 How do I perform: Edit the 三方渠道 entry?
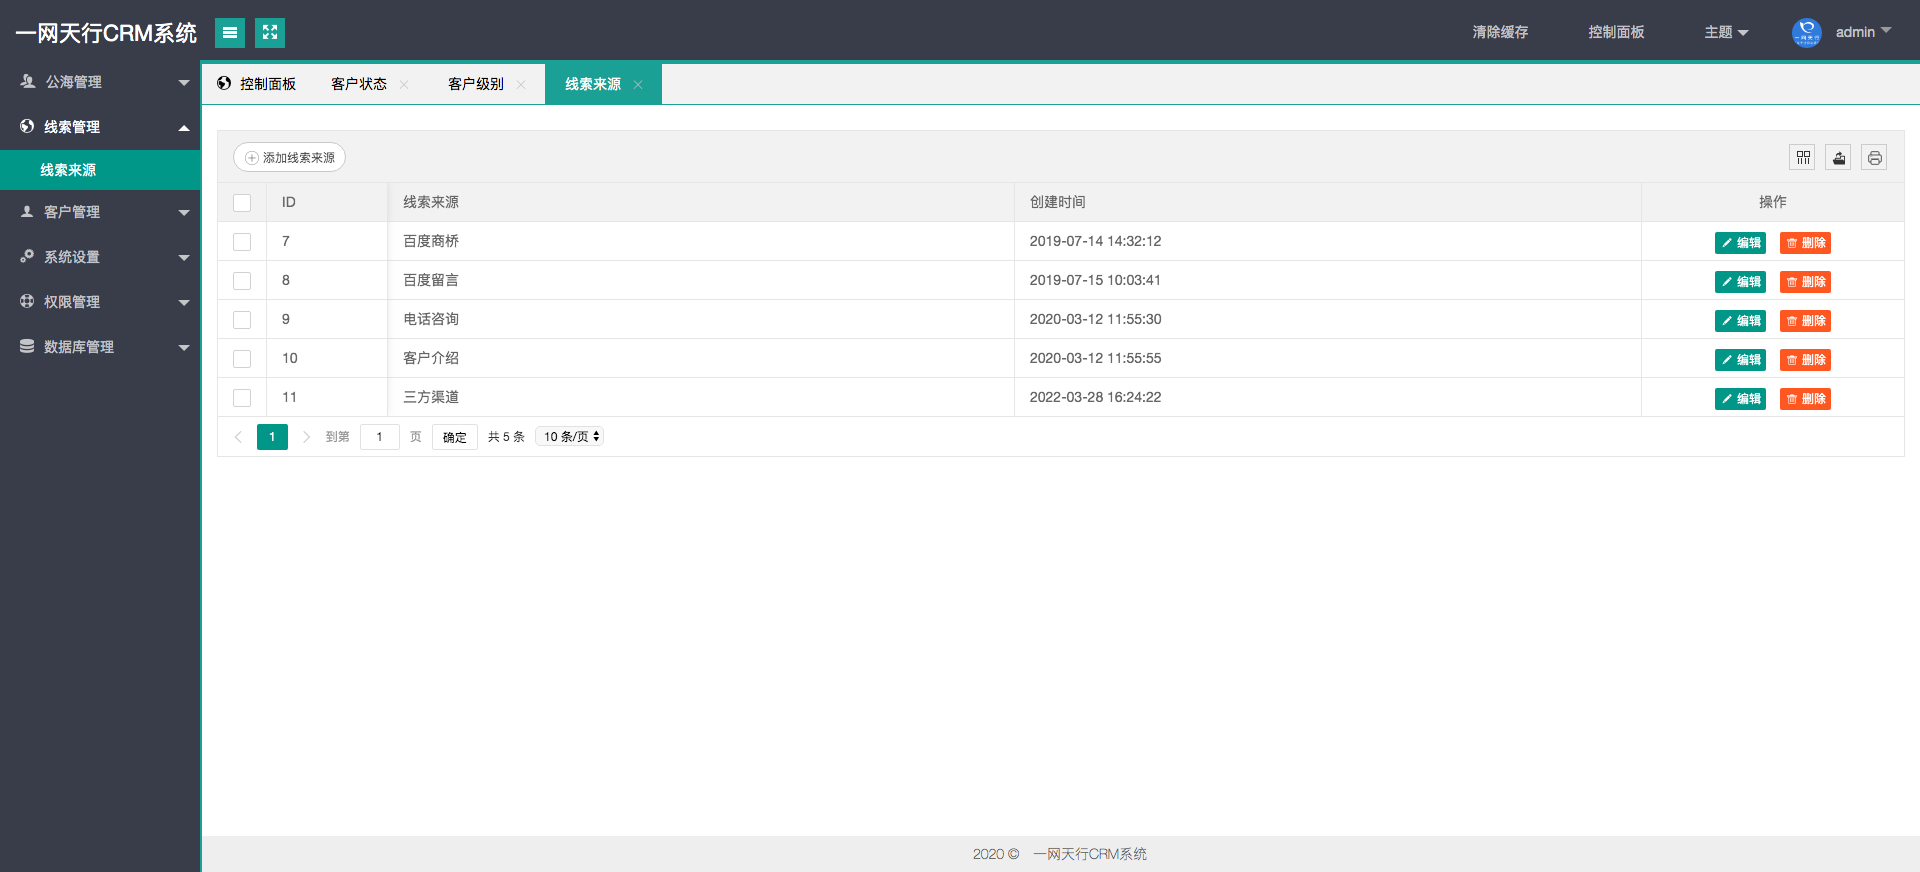point(1740,399)
